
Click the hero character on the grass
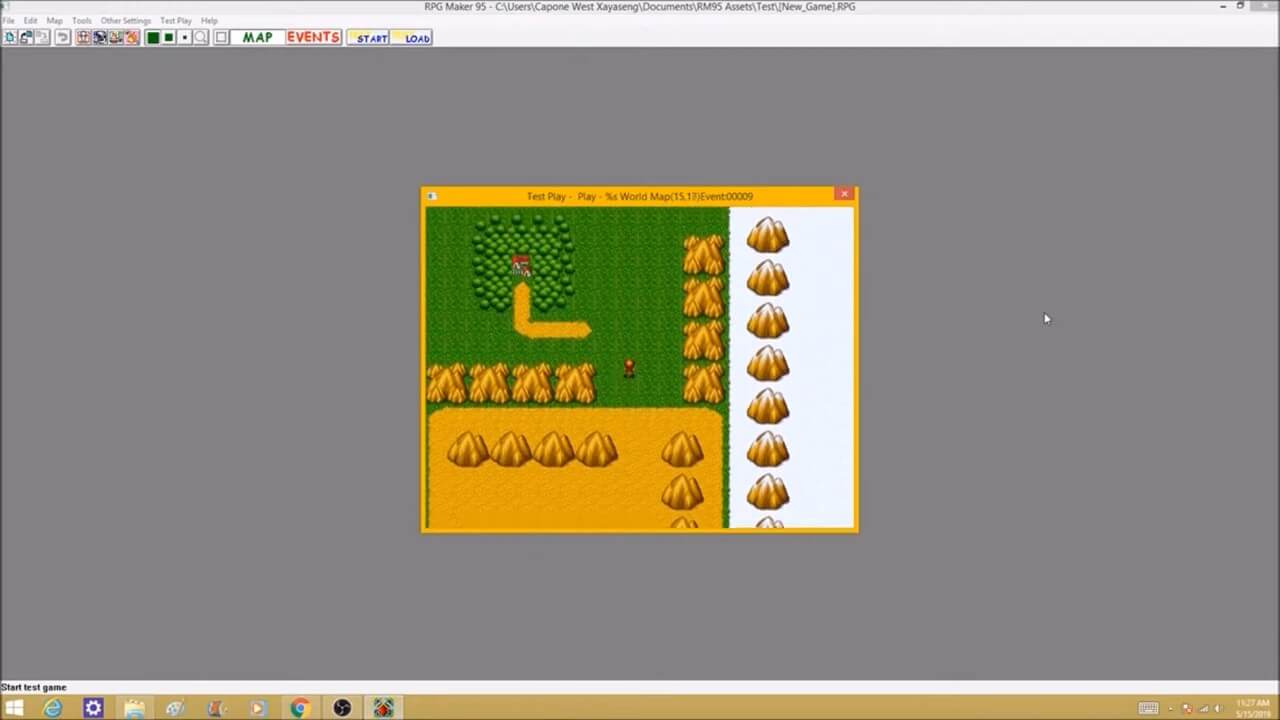(x=629, y=368)
